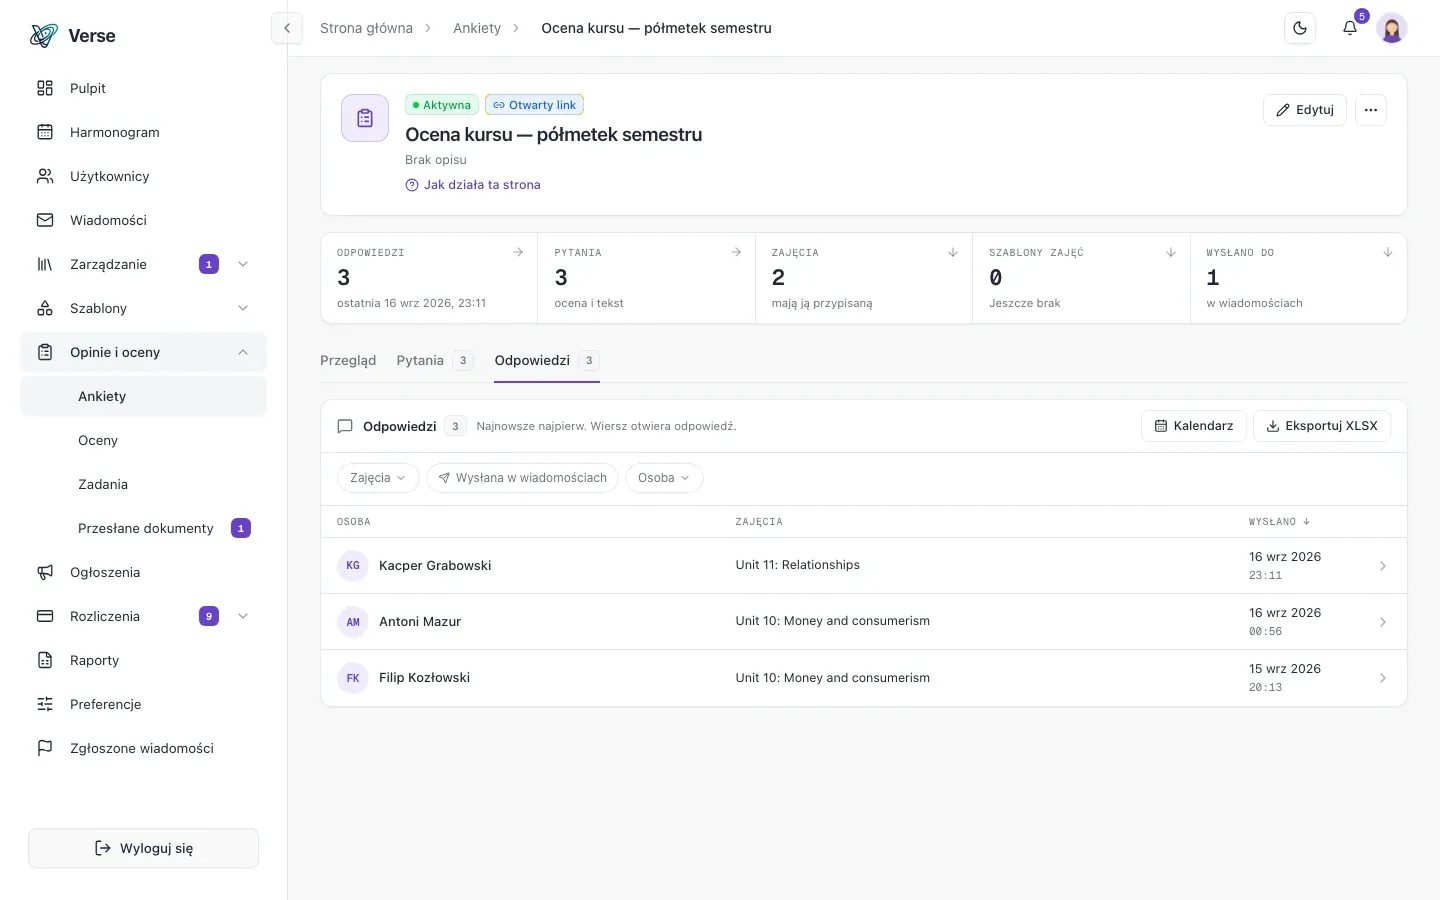Expand the Zarządzanie sidebar section
Screen dimensions: 1440x900
click(144, 264)
